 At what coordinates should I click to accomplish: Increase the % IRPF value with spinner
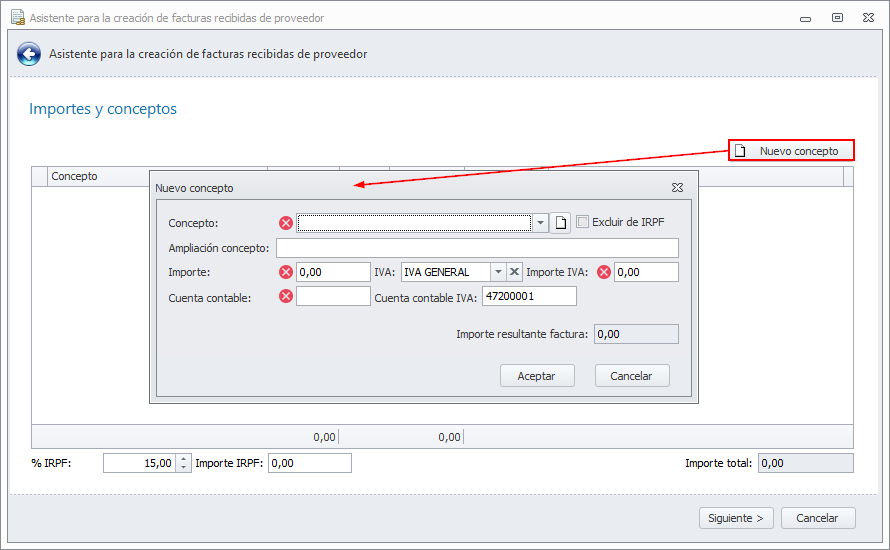[x=183, y=459]
